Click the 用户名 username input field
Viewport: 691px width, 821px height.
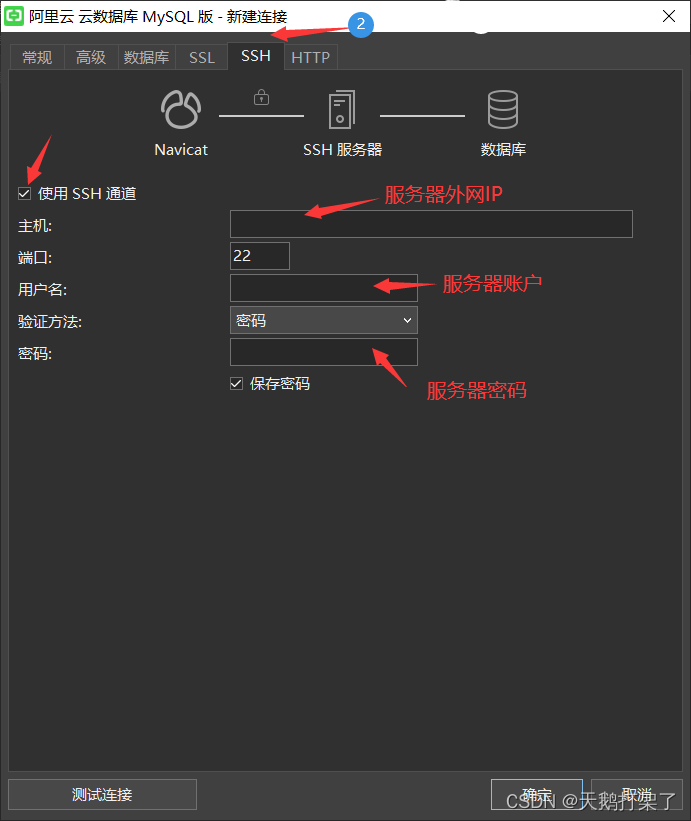pos(324,288)
